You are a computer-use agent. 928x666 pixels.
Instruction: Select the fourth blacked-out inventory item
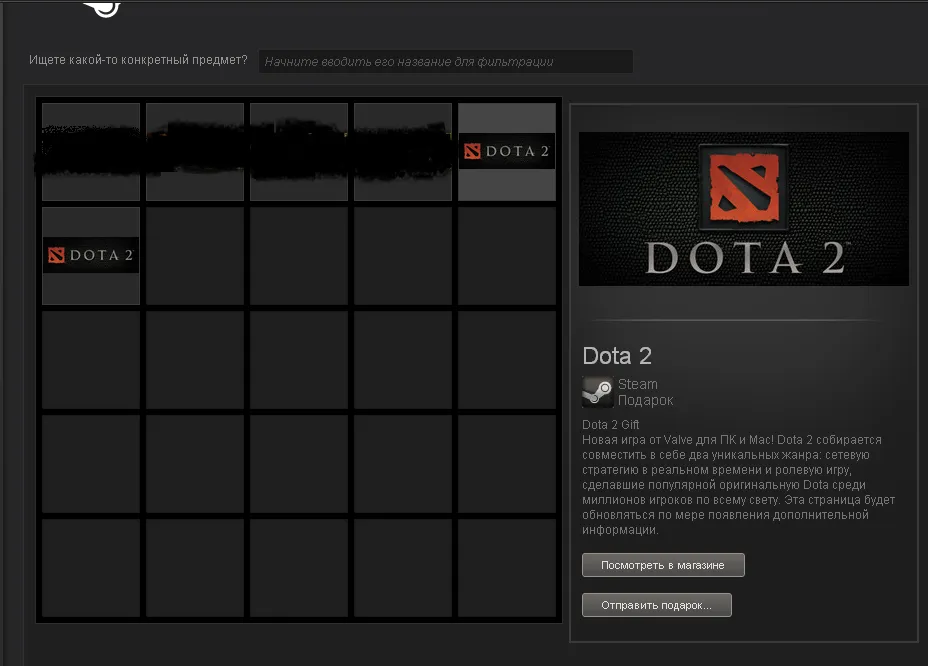coord(403,152)
